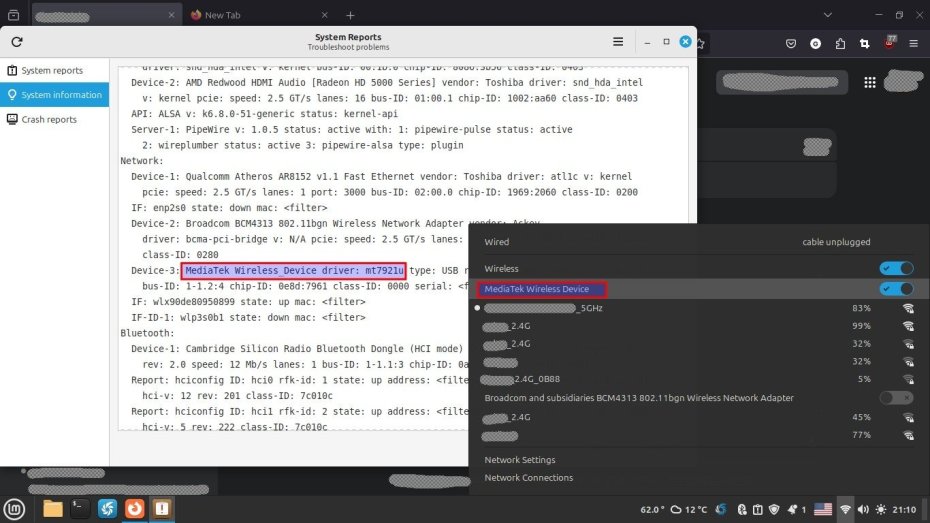Open the Firefox extensions puzzle icon
The image size is (930, 523).
point(840,43)
